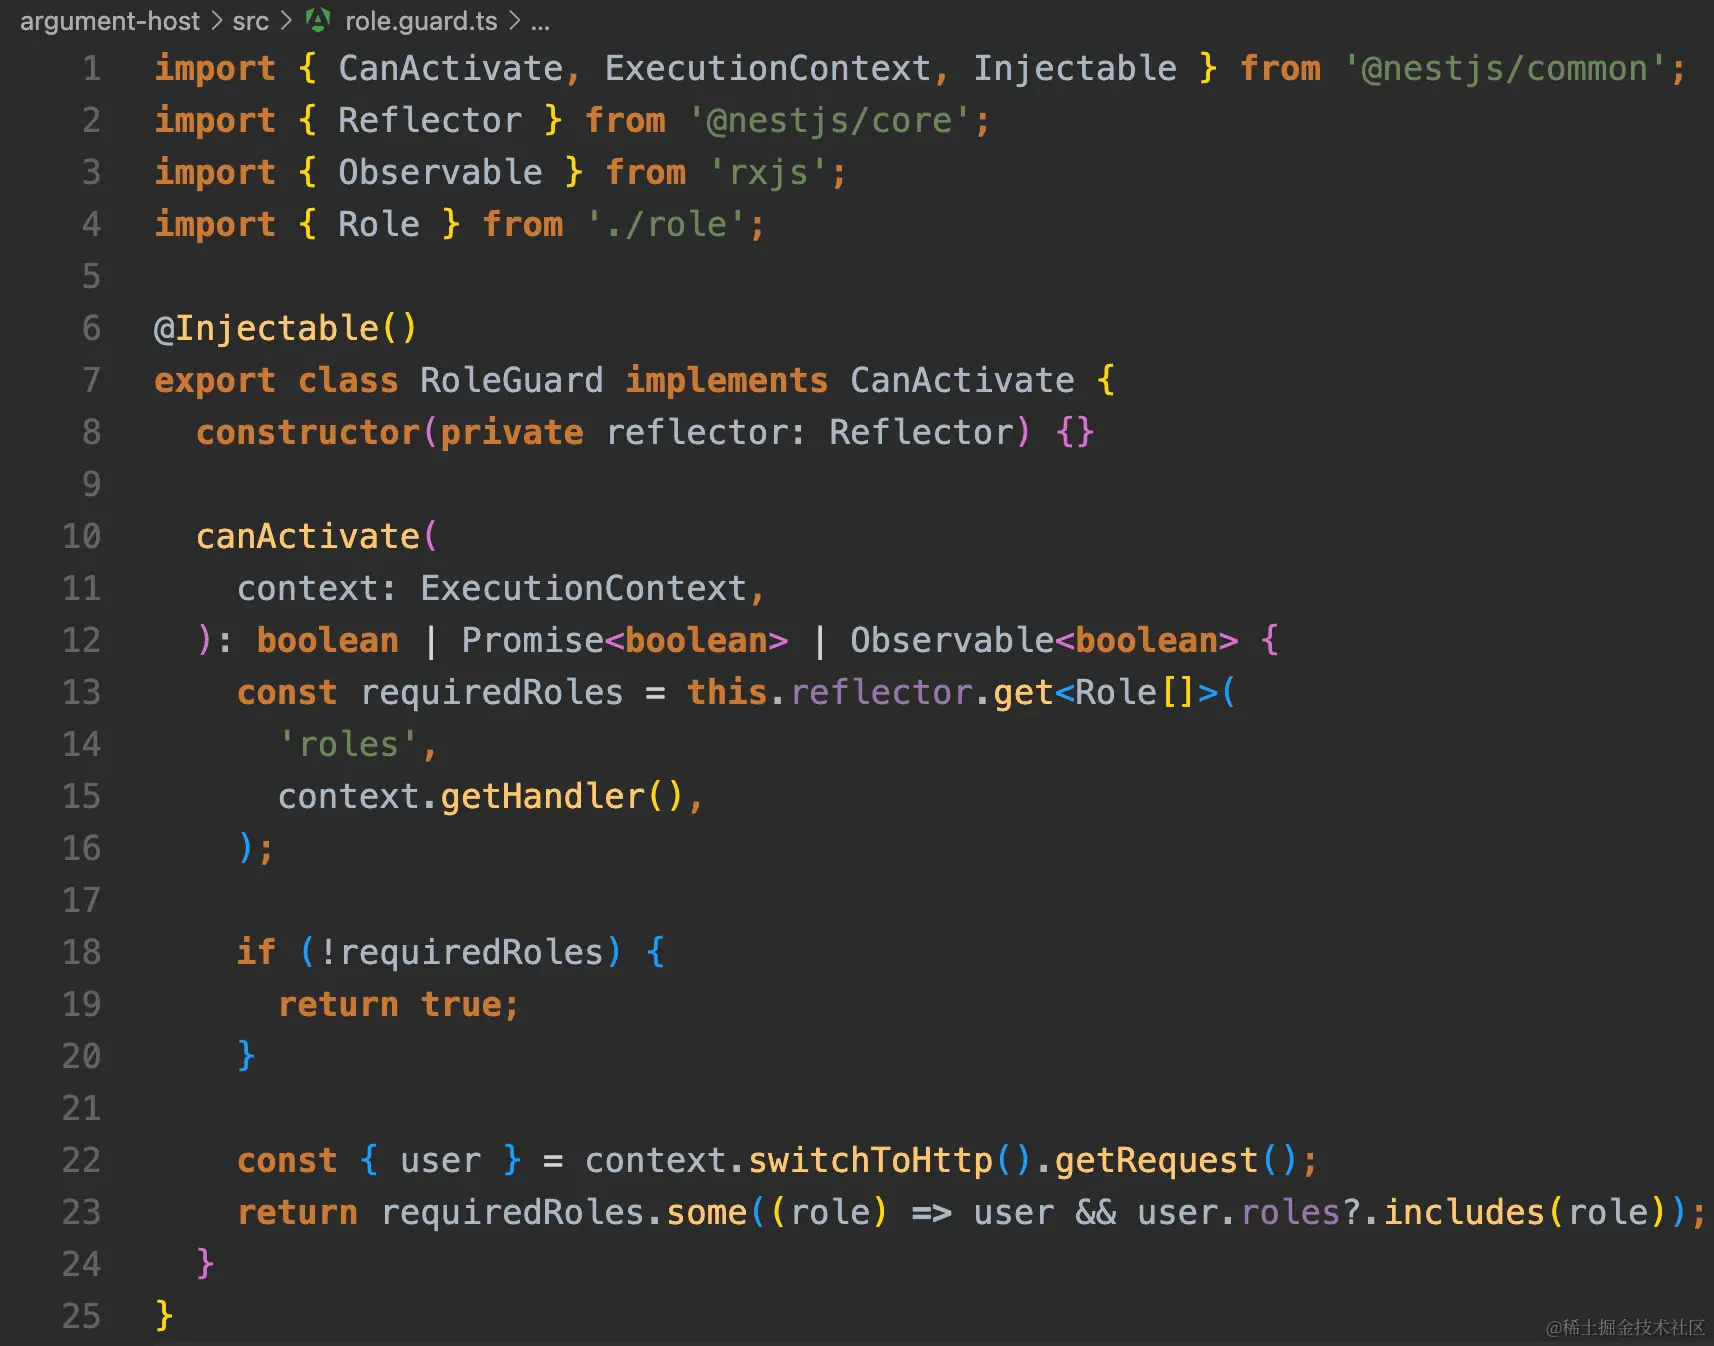Click Observable import on line 3
The image size is (1714, 1346).
[x=440, y=172]
